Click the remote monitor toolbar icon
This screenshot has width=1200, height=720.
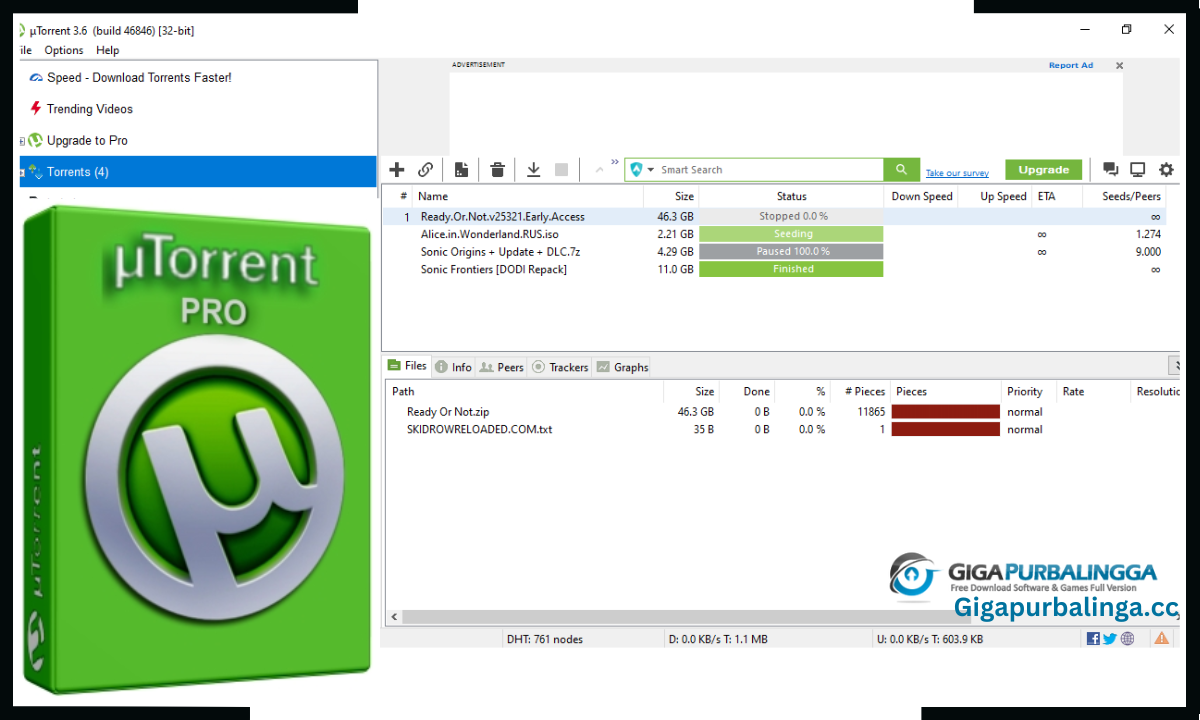coord(1137,170)
